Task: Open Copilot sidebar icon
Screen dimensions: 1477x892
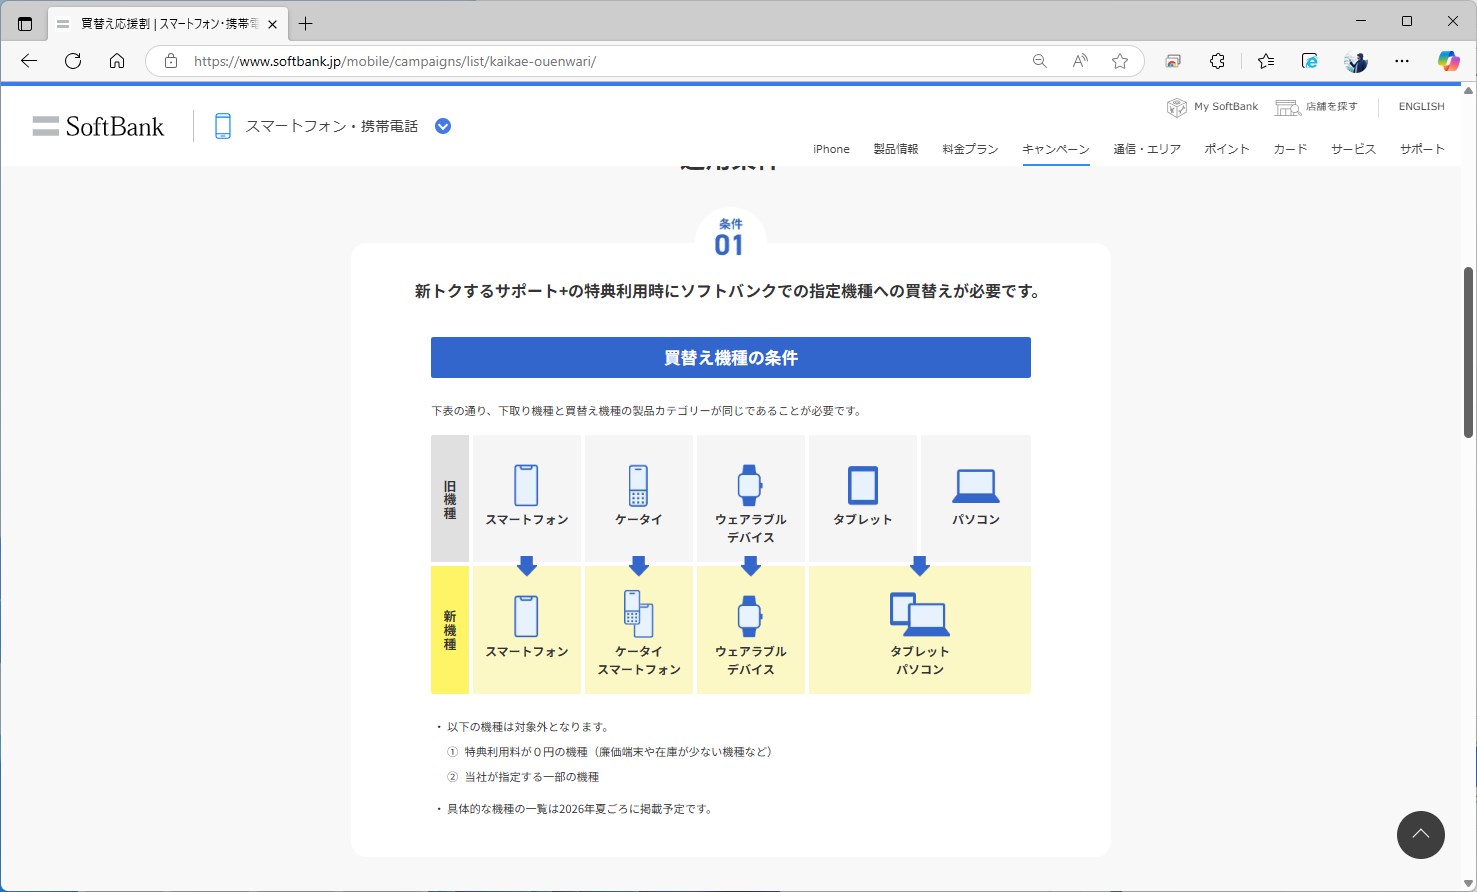Action: (1448, 61)
